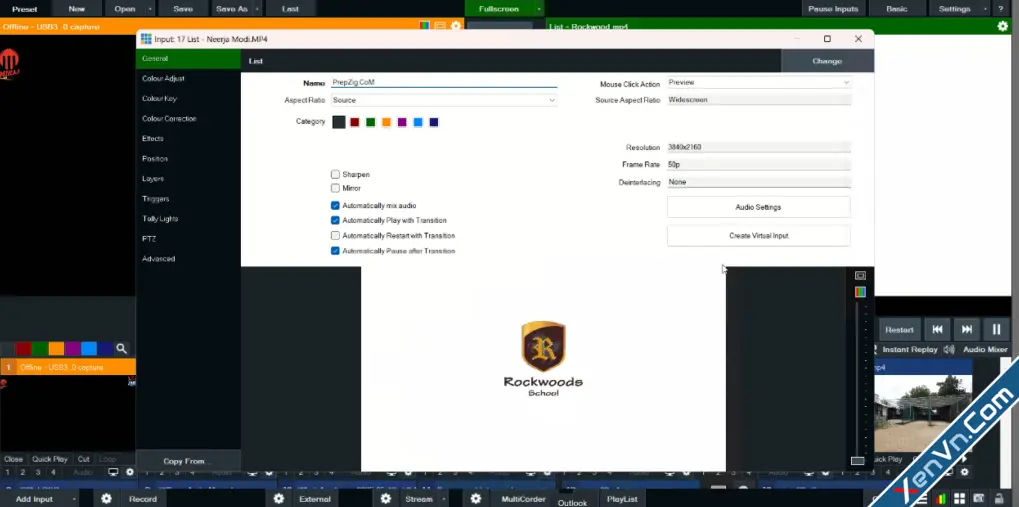Click the help question mark button
This screenshot has height=507, width=1019.
(1000, 9)
